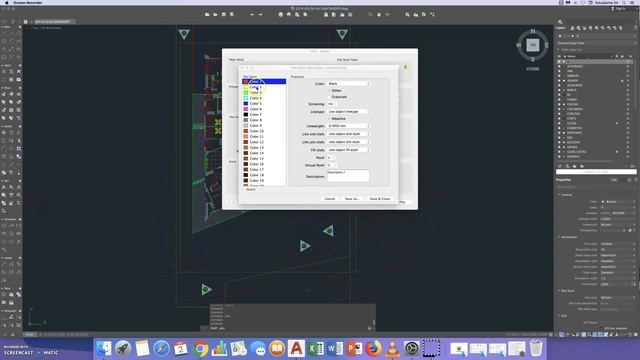Screen dimensions: 640x360
Task: Click the S compass direction on the ViewCube
Action: (x=533, y=60)
